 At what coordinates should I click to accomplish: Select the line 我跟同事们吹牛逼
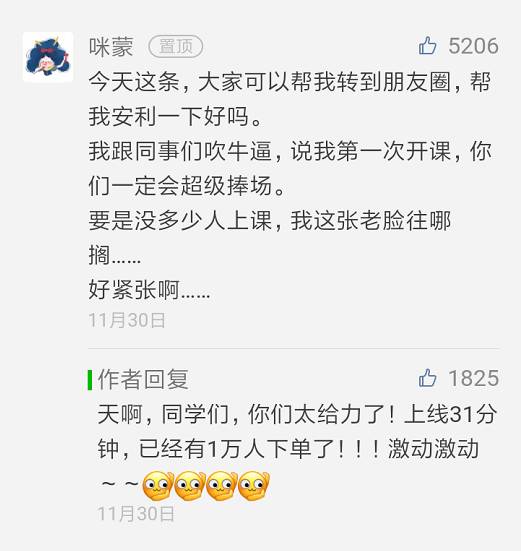[290, 151]
